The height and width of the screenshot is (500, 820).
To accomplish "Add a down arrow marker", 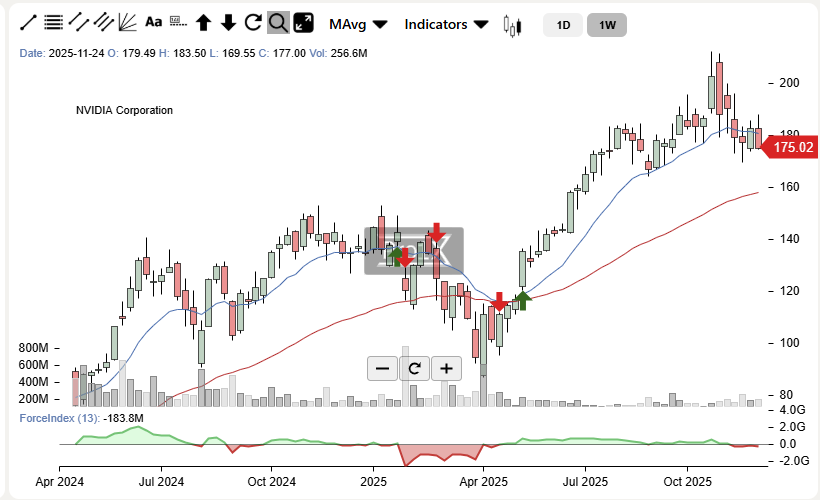I will pyautogui.click(x=228, y=23).
